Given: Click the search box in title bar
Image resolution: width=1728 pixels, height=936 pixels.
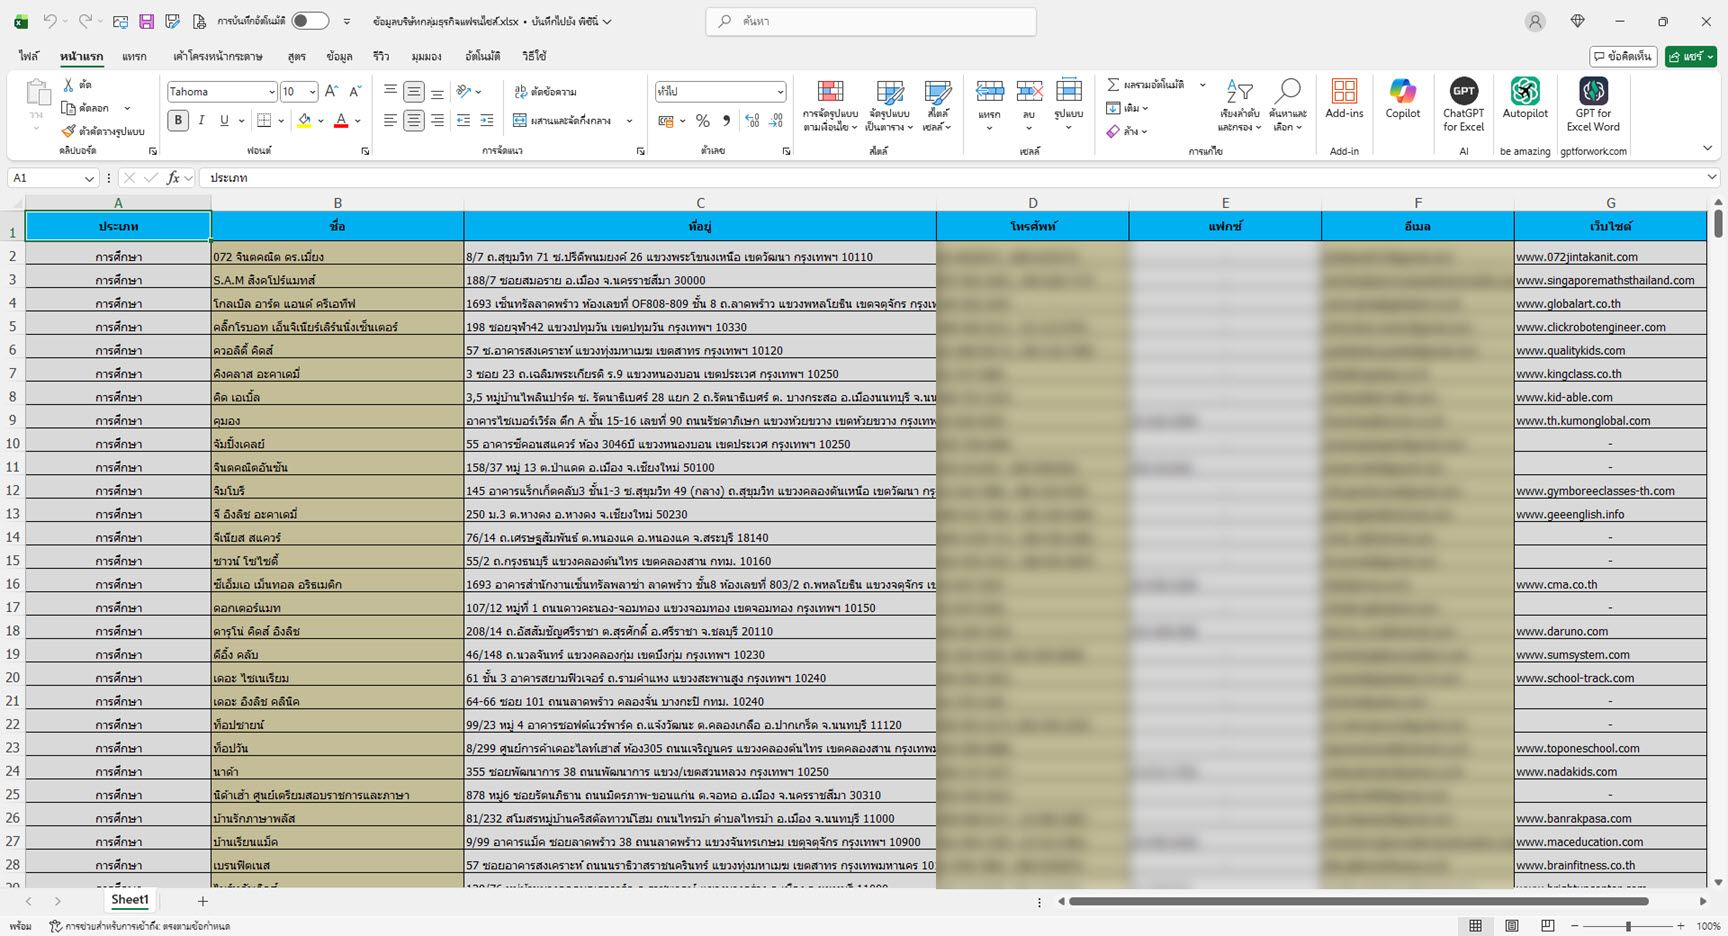Looking at the screenshot, I should tap(870, 21).
